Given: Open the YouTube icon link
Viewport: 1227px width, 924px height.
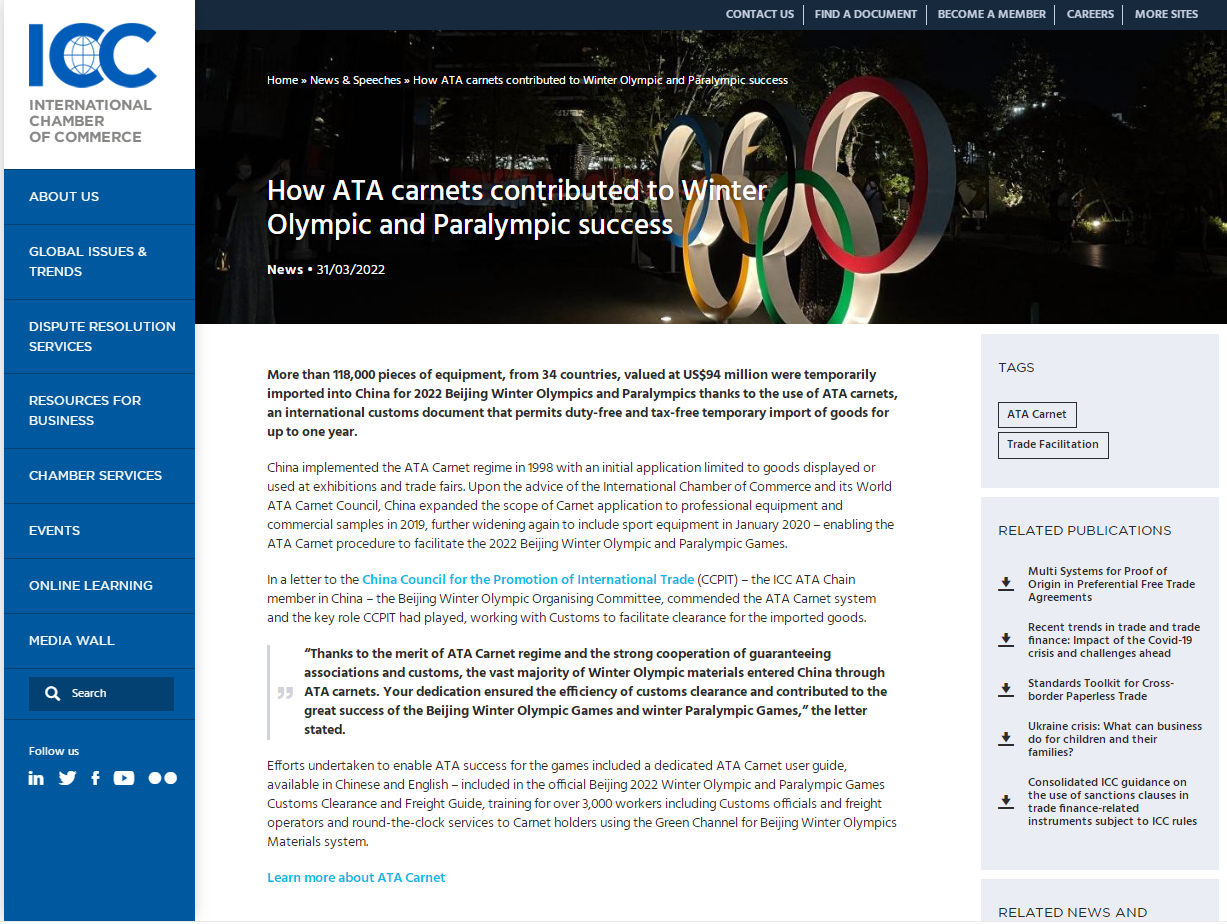Looking at the screenshot, I should (x=124, y=778).
